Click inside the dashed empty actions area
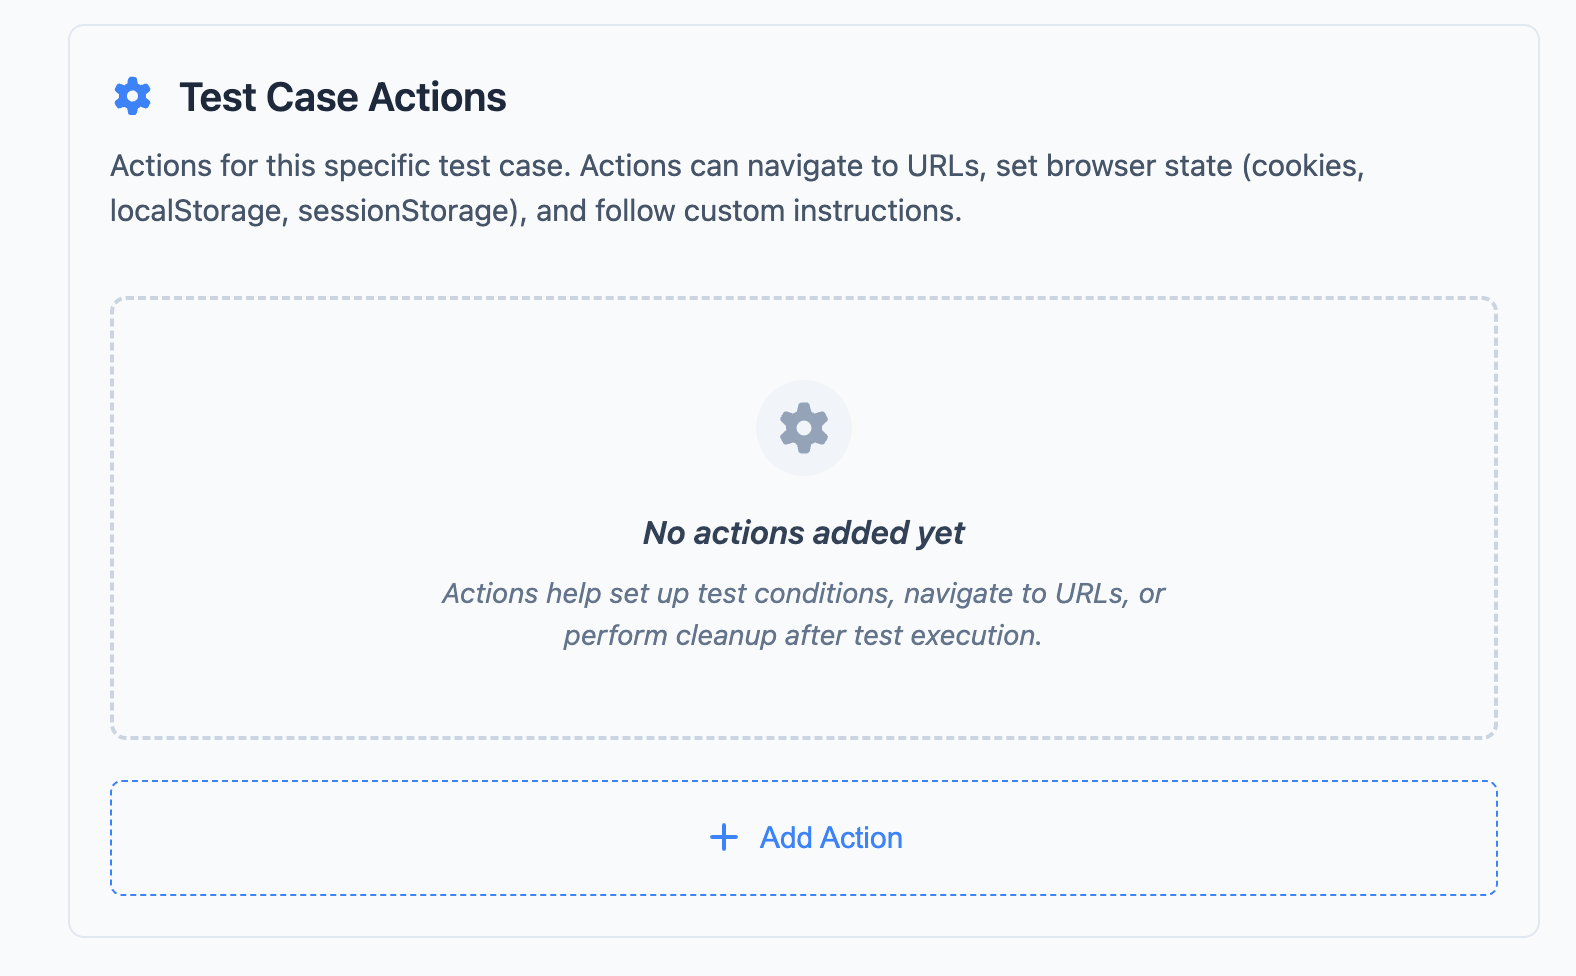Image resolution: width=1576 pixels, height=976 pixels. (804, 517)
